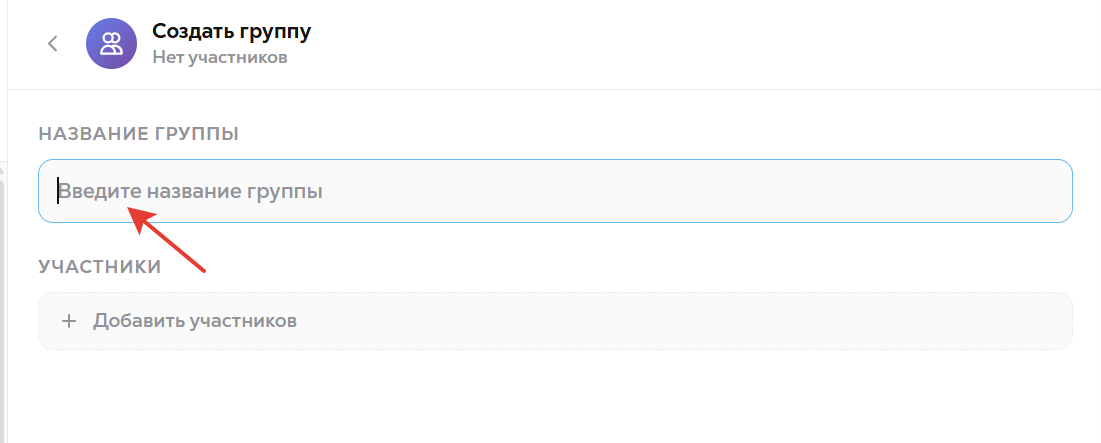Click the Нет участников subtitle

(220, 58)
